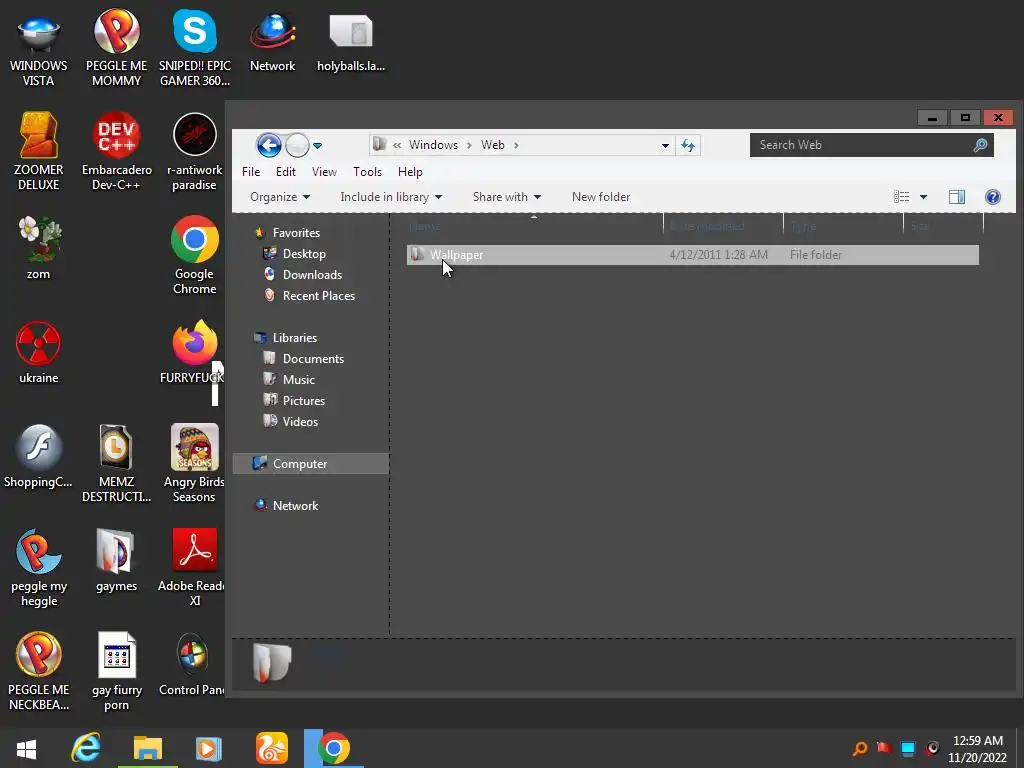
Task: Open the Help menu
Action: (410, 172)
